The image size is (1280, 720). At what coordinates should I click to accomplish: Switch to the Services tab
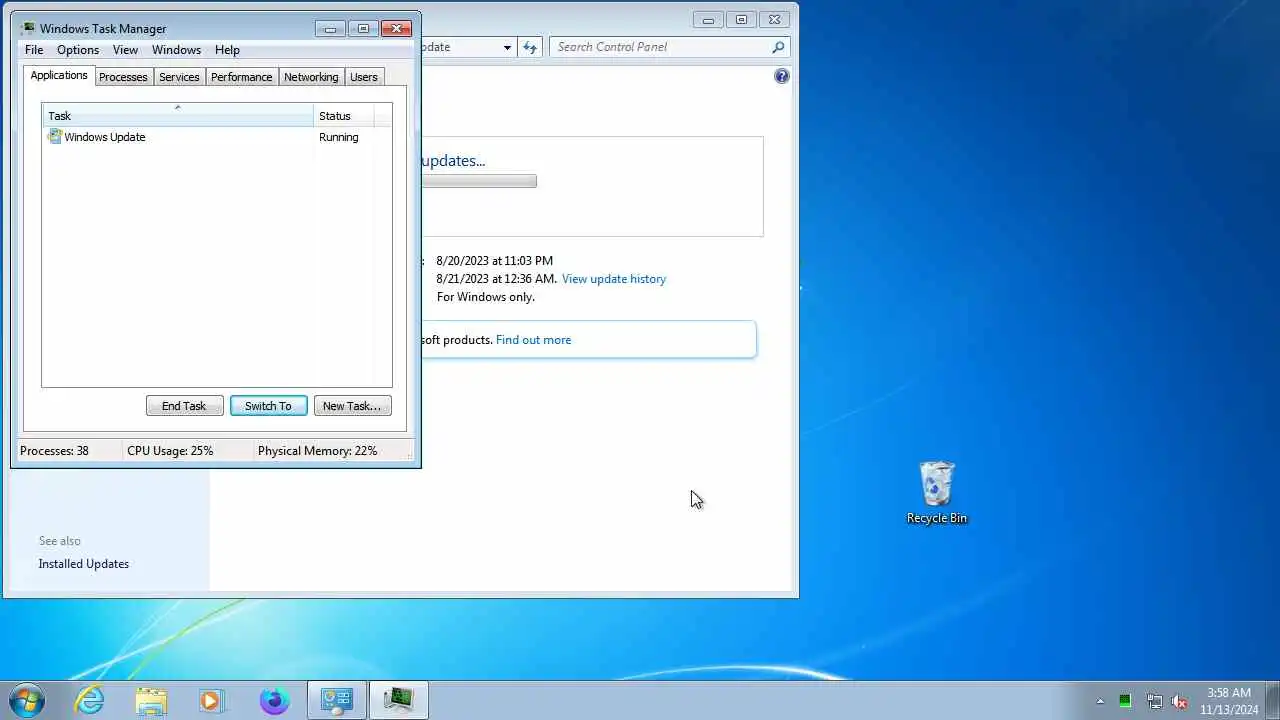(x=179, y=77)
